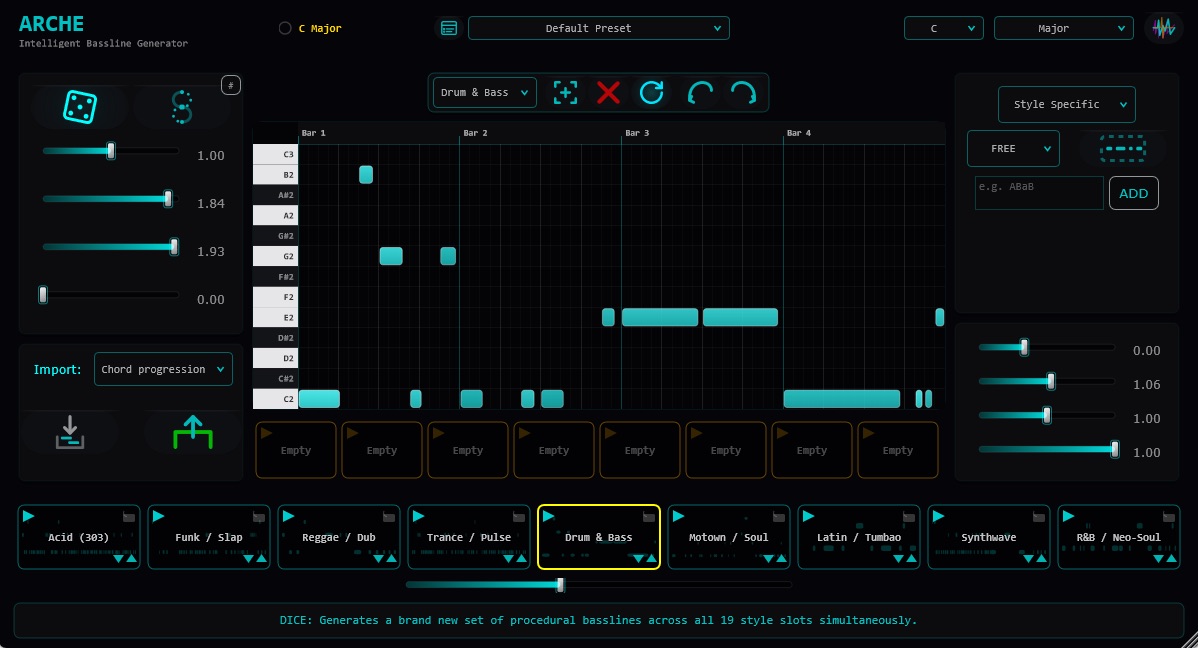Image resolution: width=1198 pixels, height=648 pixels.
Task: Click the Bar 2 timeline label
Action: (475, 133)
